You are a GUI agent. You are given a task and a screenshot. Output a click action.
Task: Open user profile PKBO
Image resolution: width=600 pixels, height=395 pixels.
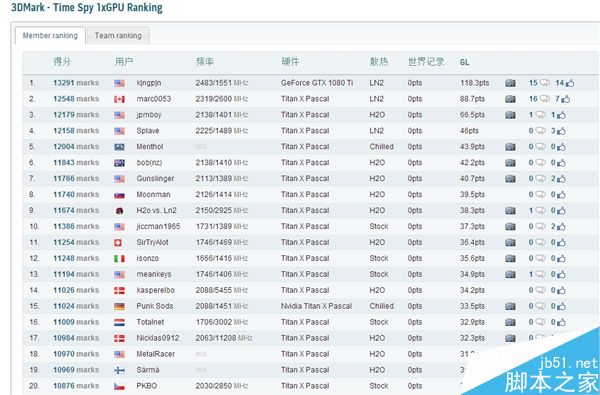[147, 386]
